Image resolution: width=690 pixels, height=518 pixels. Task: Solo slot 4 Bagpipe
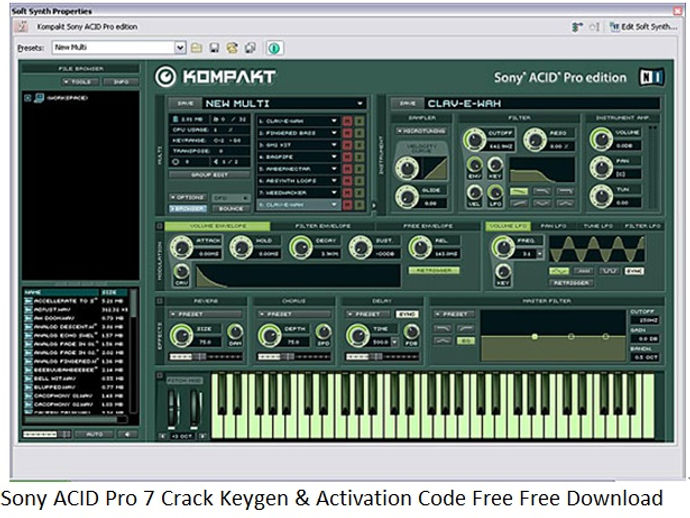(x=360, y=157)
